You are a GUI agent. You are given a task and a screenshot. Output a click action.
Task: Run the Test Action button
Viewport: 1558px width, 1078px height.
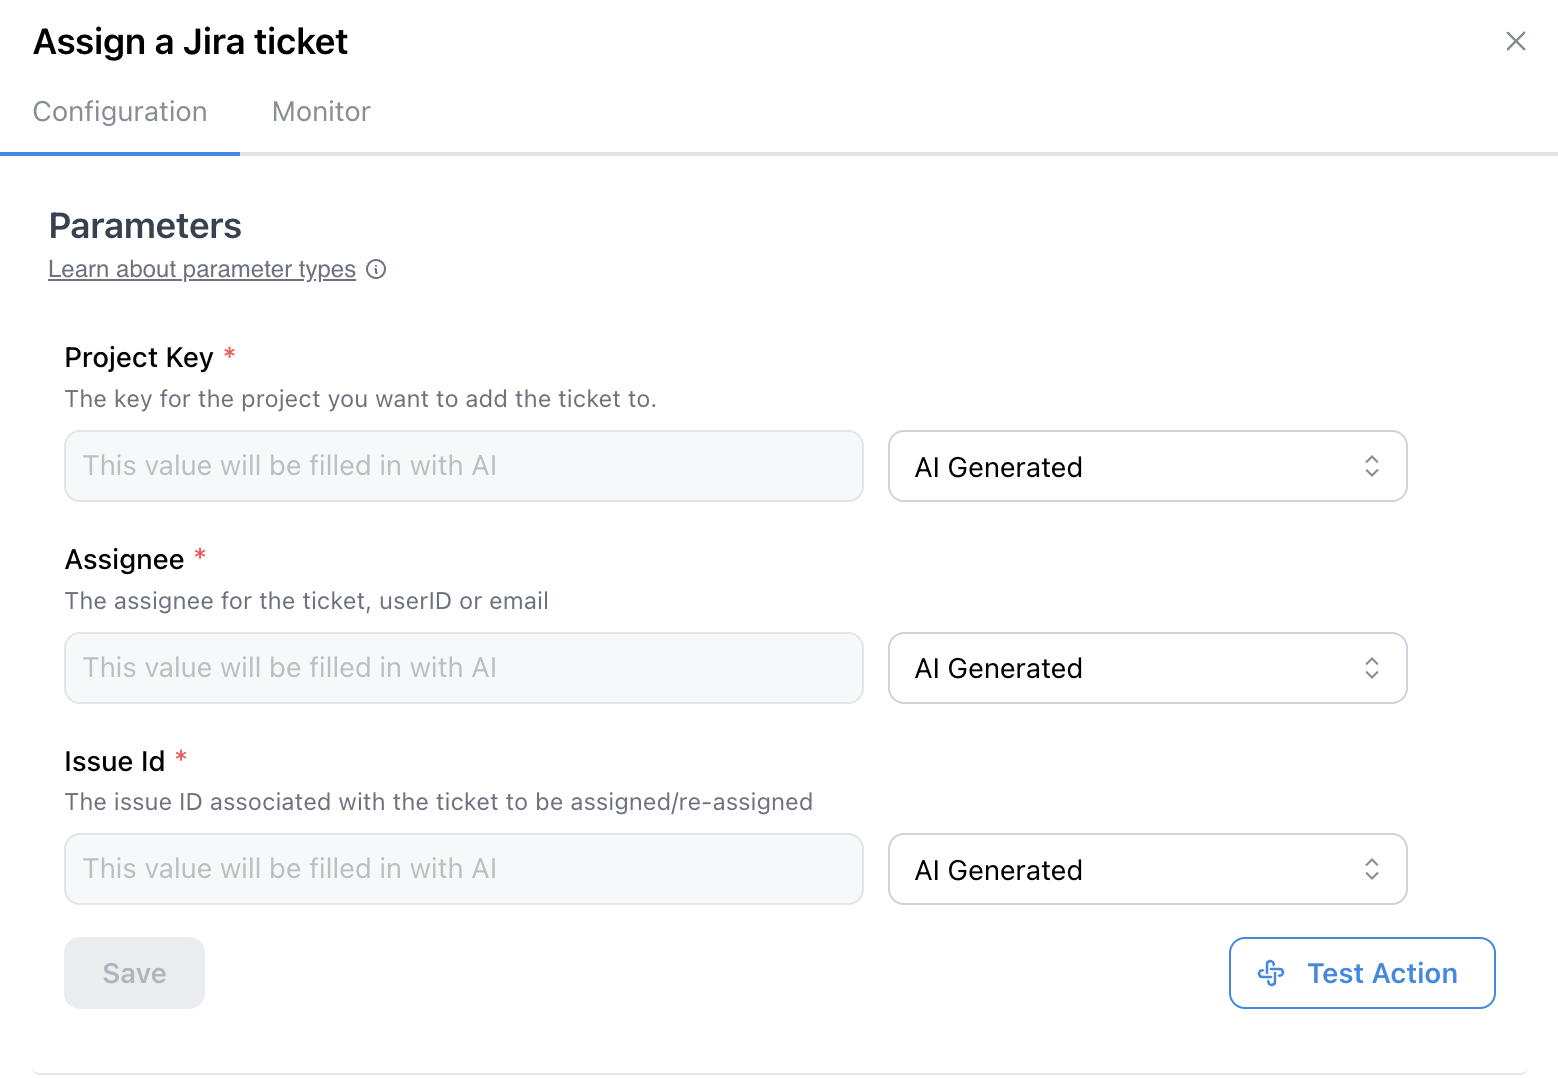1361,973
